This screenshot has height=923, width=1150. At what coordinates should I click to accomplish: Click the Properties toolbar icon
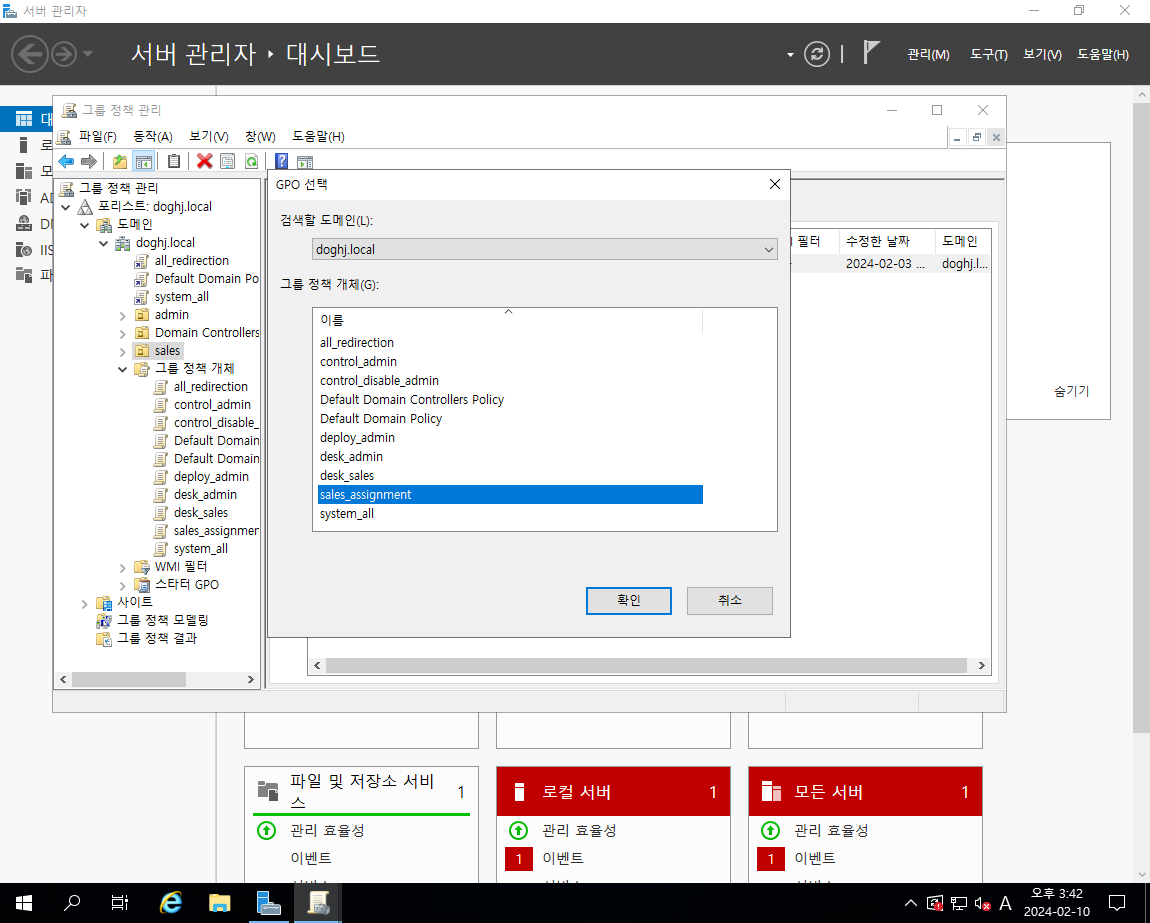pos(227,161)
